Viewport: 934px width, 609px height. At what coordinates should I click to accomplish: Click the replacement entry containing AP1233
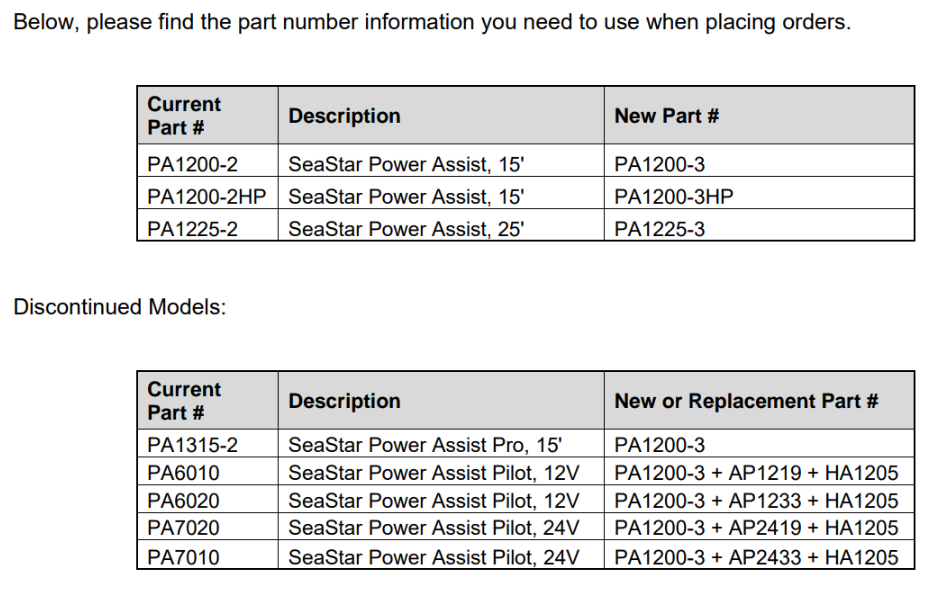click(756, 501)
